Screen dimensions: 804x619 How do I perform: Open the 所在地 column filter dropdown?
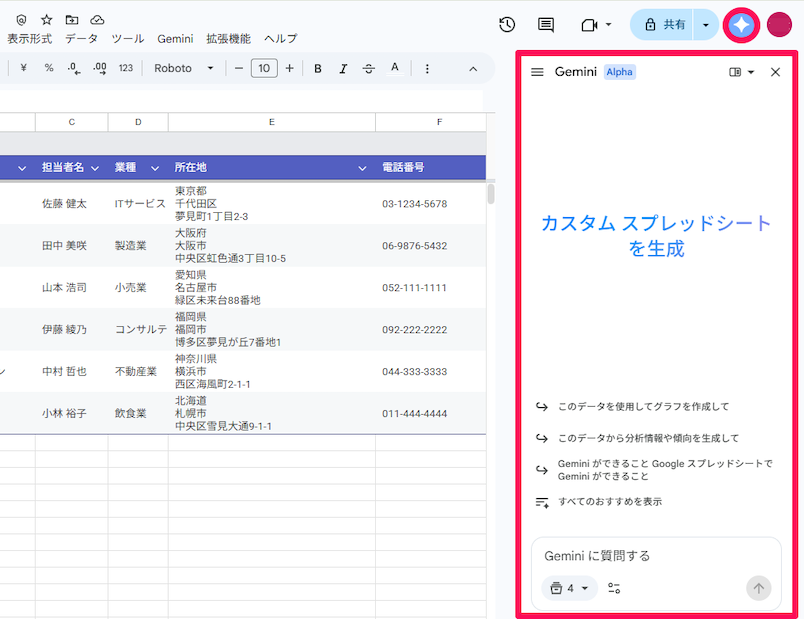point(362,168)
